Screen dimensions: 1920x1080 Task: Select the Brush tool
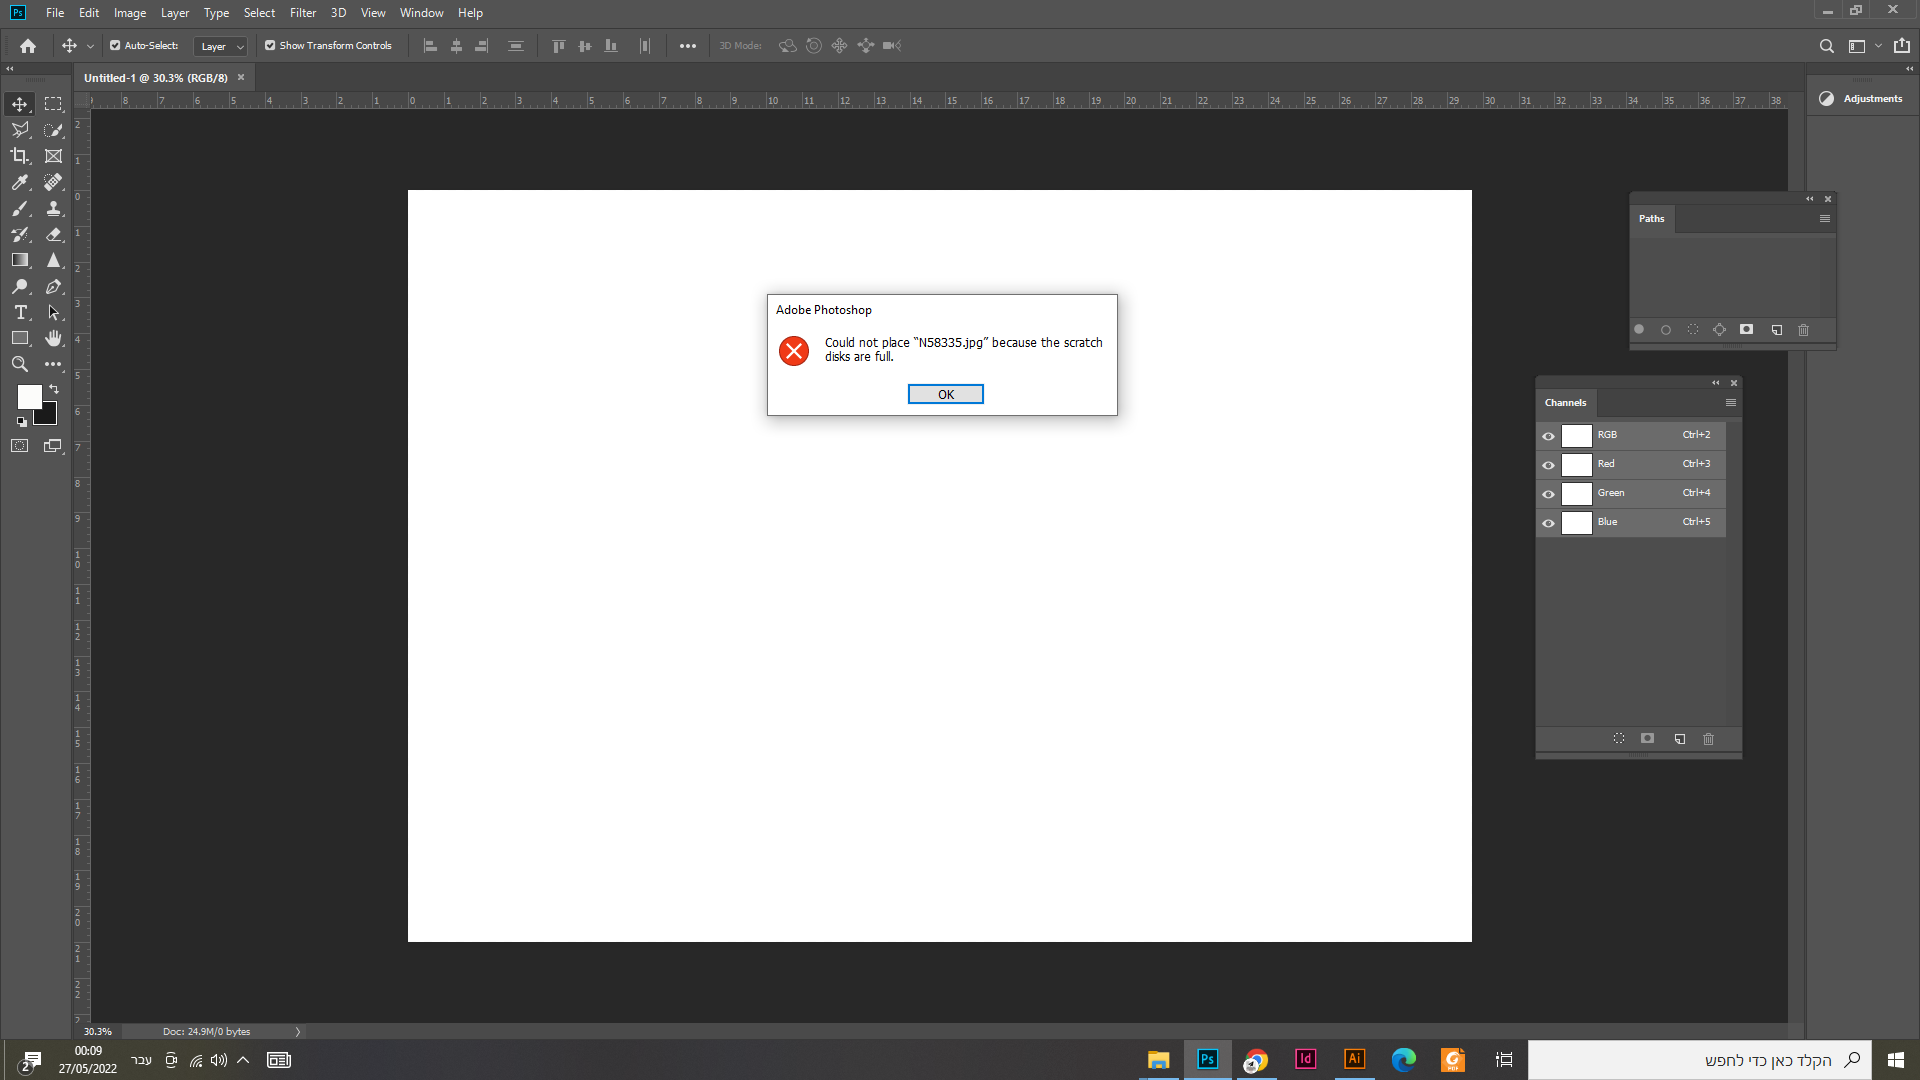(20, 208)
